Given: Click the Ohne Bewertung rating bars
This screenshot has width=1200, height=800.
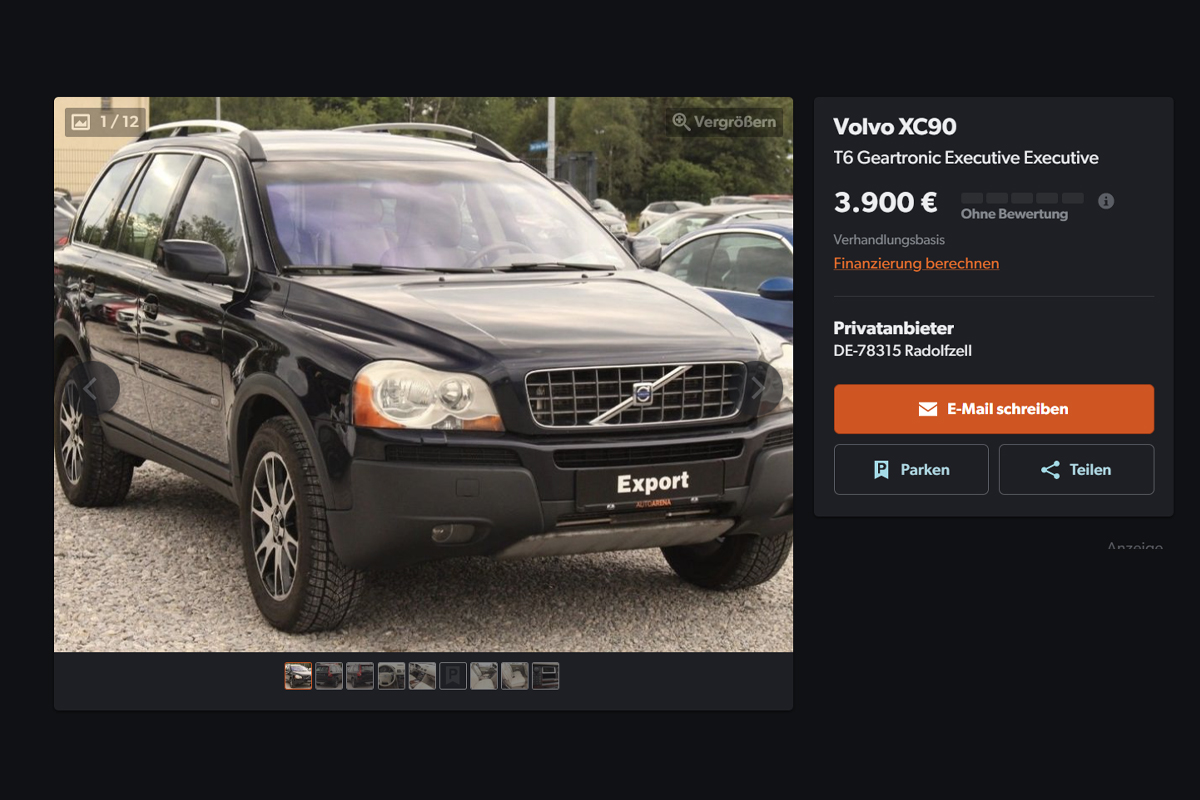Looking at the screenshot, I should (x=1022, y=198).
